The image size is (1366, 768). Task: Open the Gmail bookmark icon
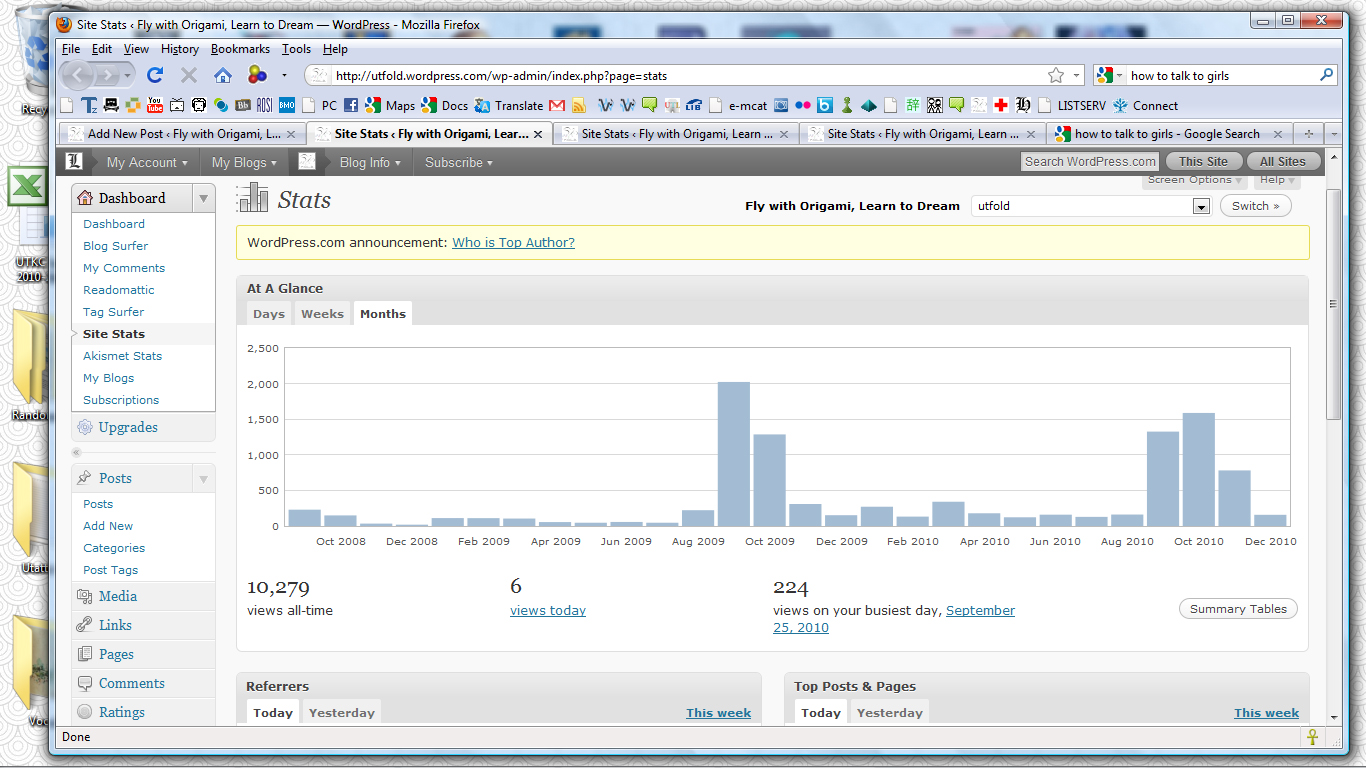[x=557, y=105]
